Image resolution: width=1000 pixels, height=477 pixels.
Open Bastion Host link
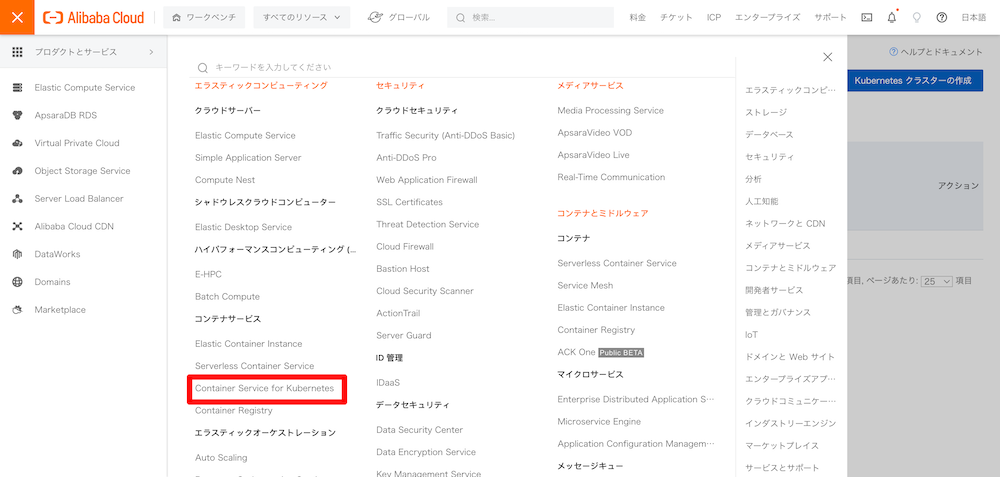402,268
